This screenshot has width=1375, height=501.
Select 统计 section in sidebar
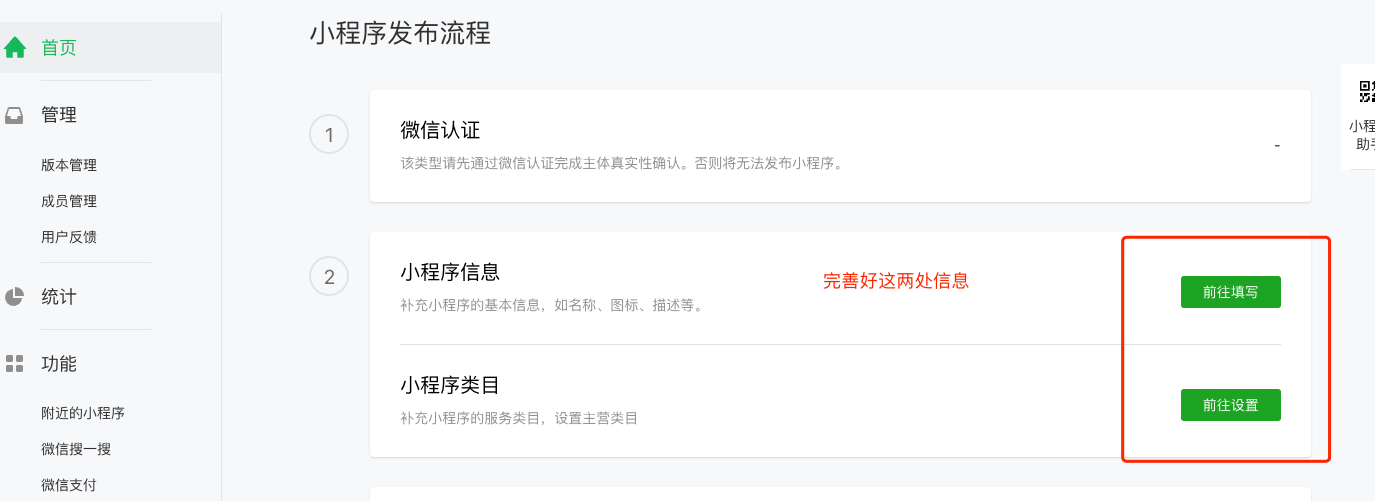click(59, 297)
